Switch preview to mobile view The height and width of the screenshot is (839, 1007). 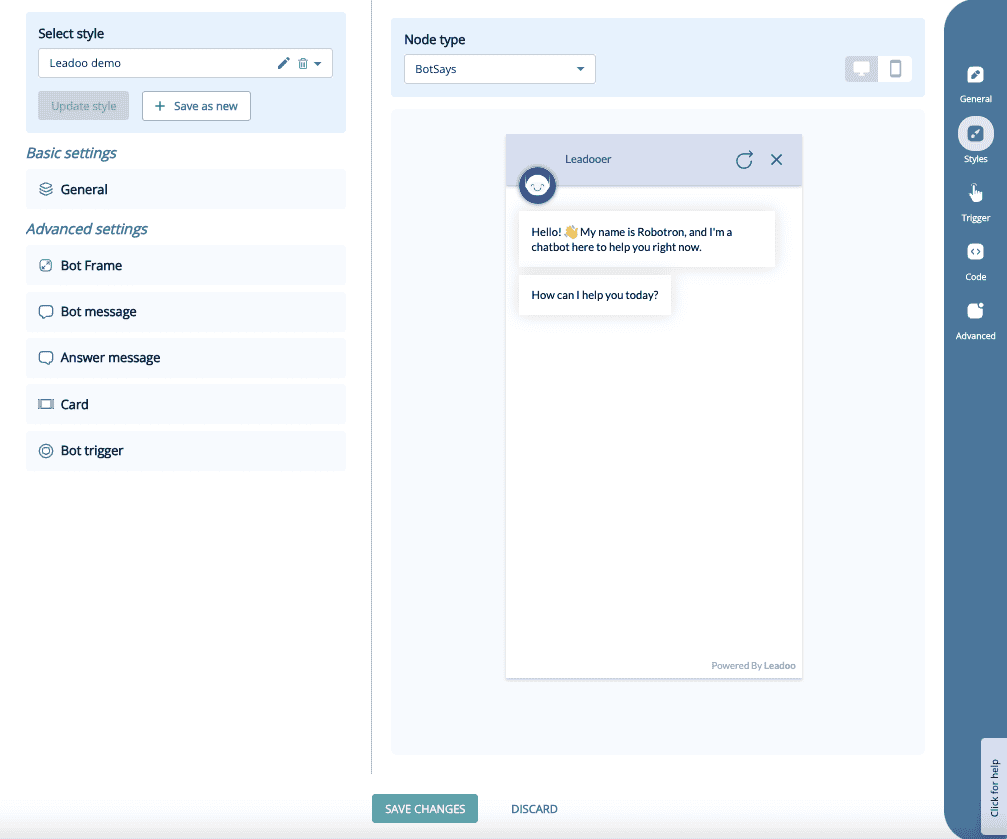point(895,68)
